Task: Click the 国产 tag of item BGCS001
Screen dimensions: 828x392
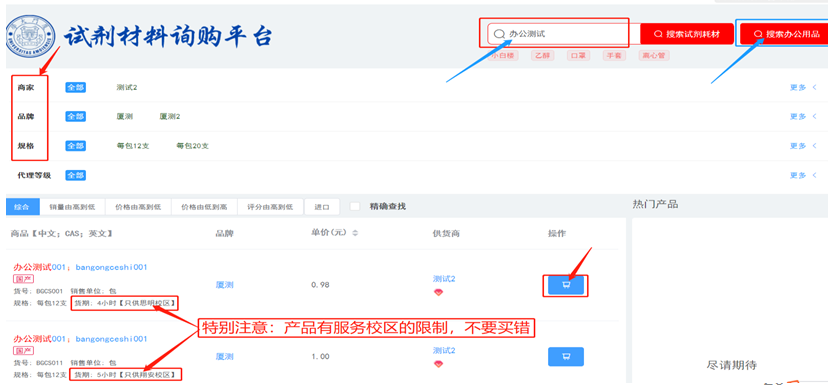Action: (x=23, y=279)
